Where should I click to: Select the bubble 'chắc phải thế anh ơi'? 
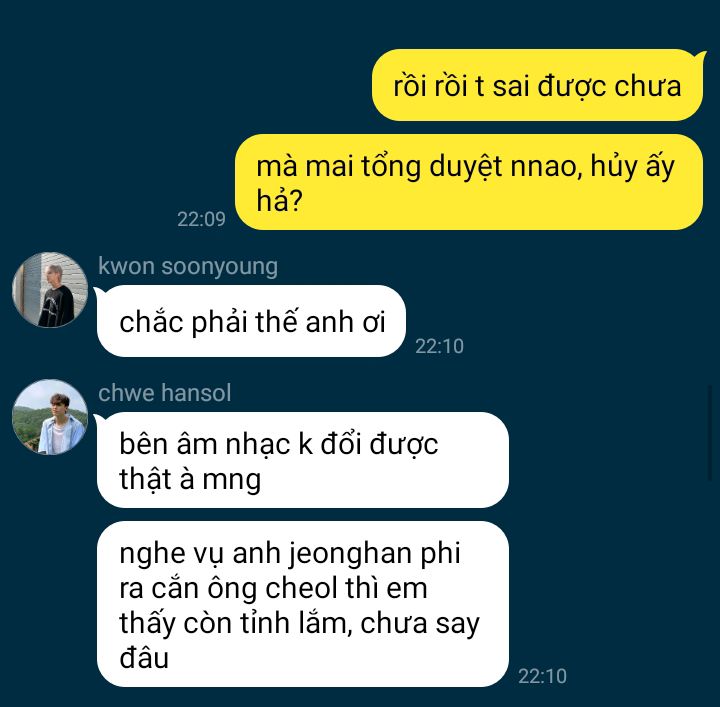point(251,321)
